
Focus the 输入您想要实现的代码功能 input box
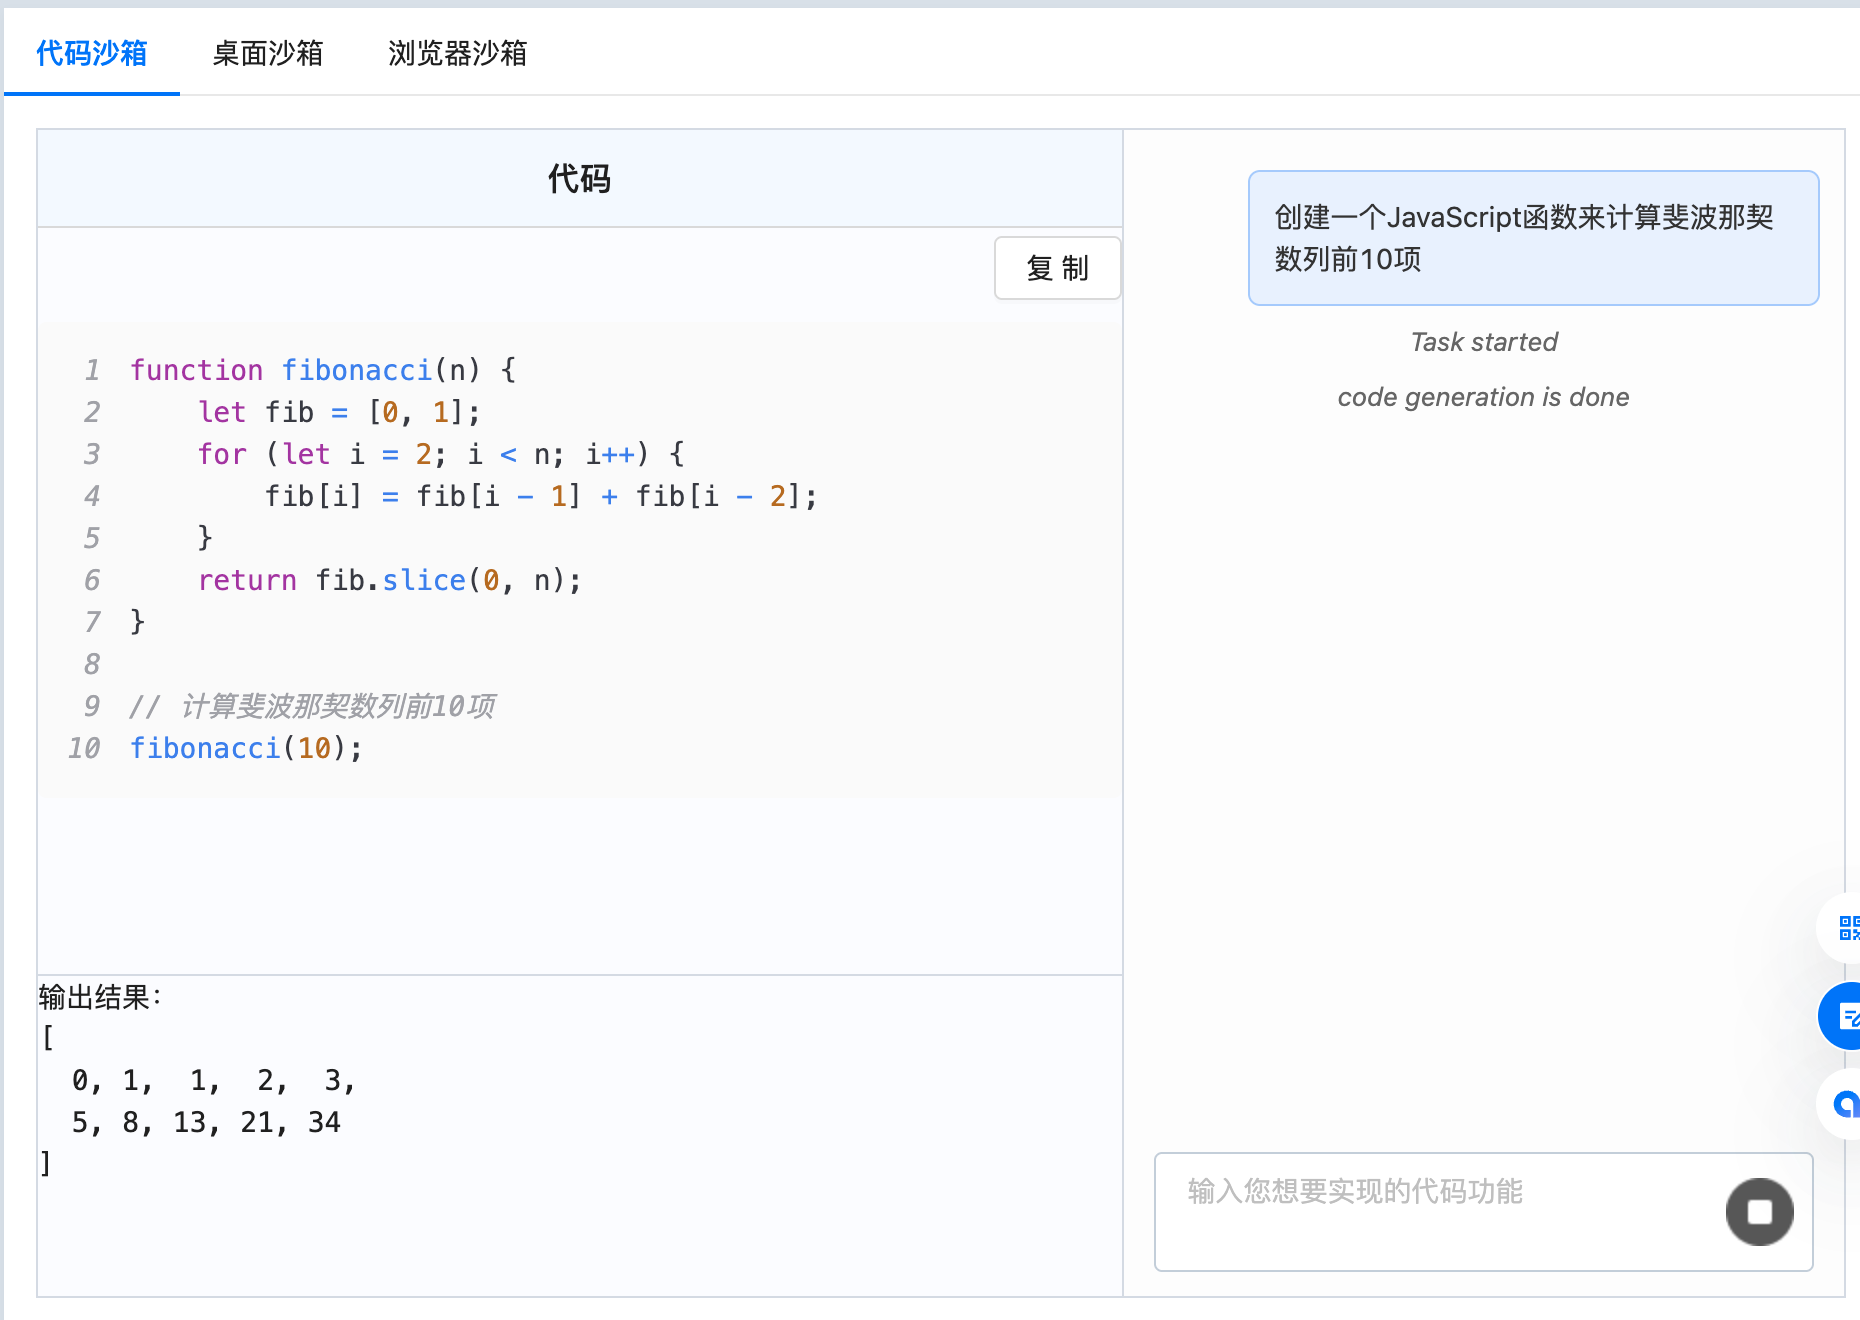[1440, 1211]
